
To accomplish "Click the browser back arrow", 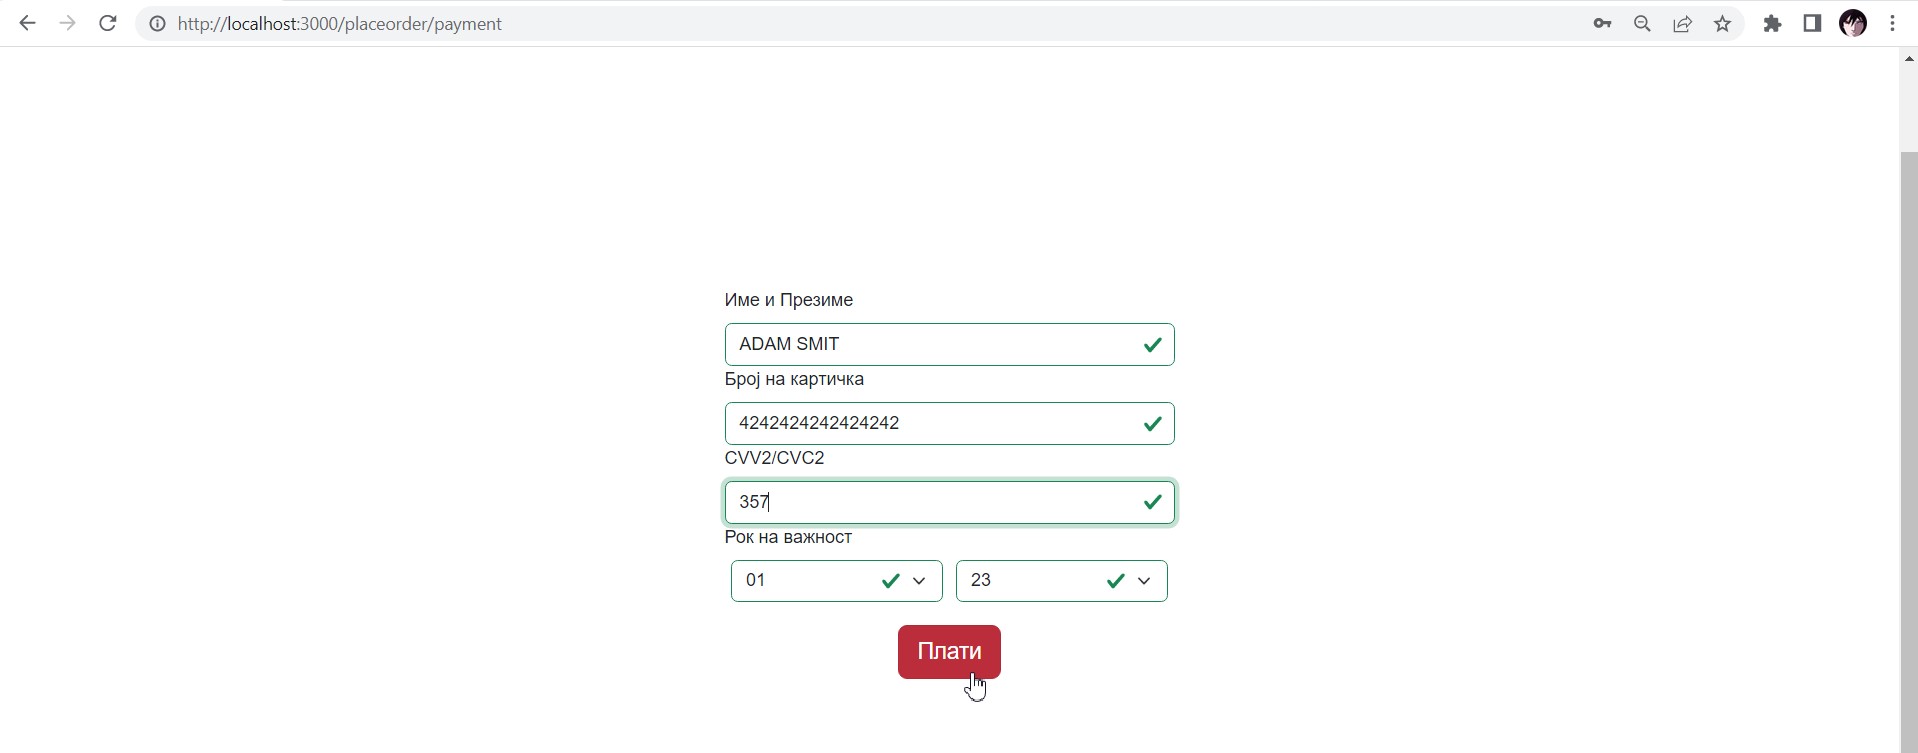I will pyautogui.click(x=27, y=23).
